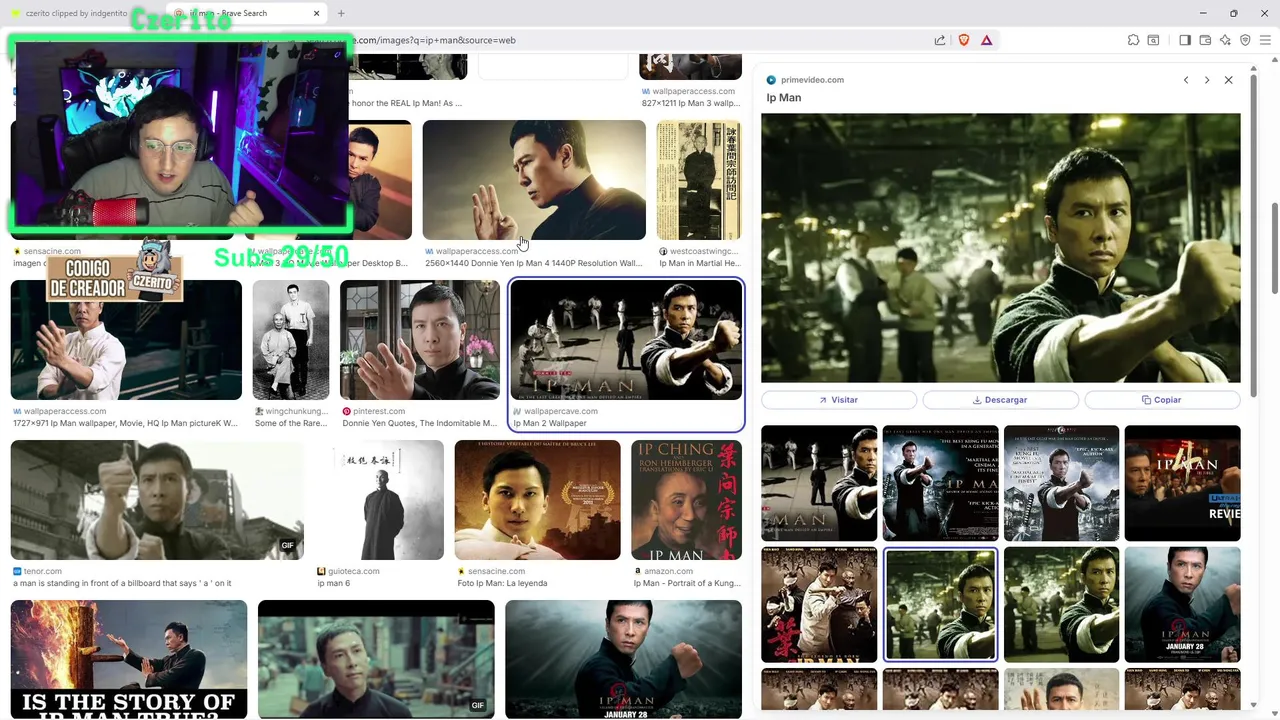Image resolution: width=1280 pixels, height=720 pixels.
Task: Click the Brave VPN shield icon
Action: pyautogui.click(x=1245, y=40)
